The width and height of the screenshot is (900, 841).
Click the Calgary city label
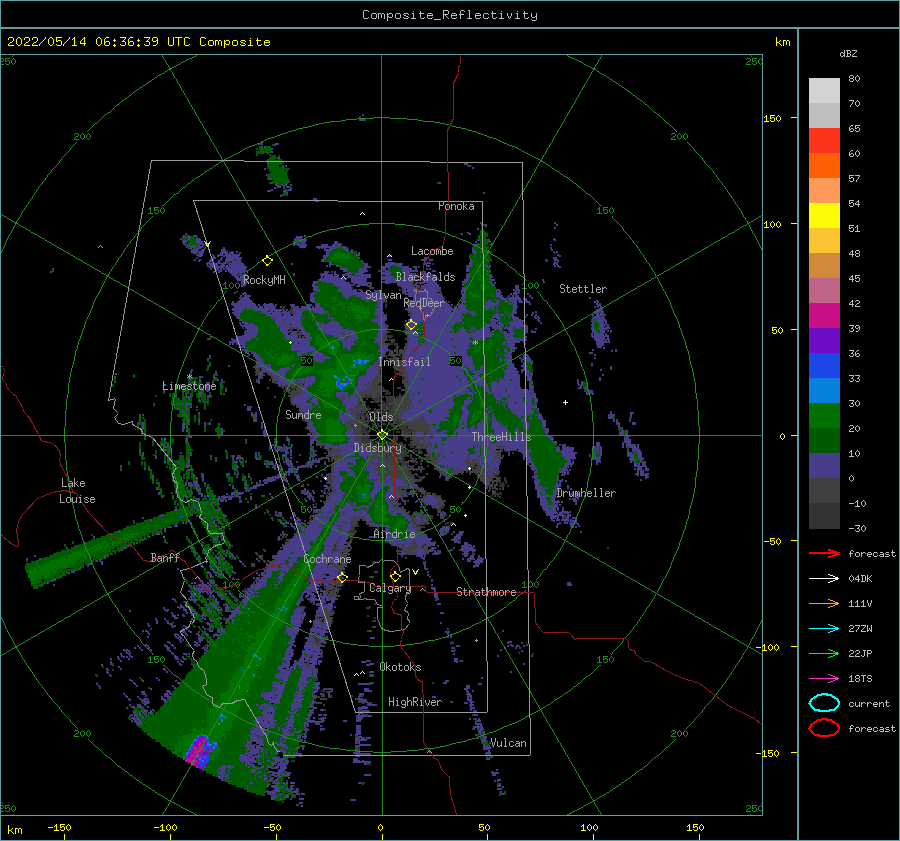[390, 588]
